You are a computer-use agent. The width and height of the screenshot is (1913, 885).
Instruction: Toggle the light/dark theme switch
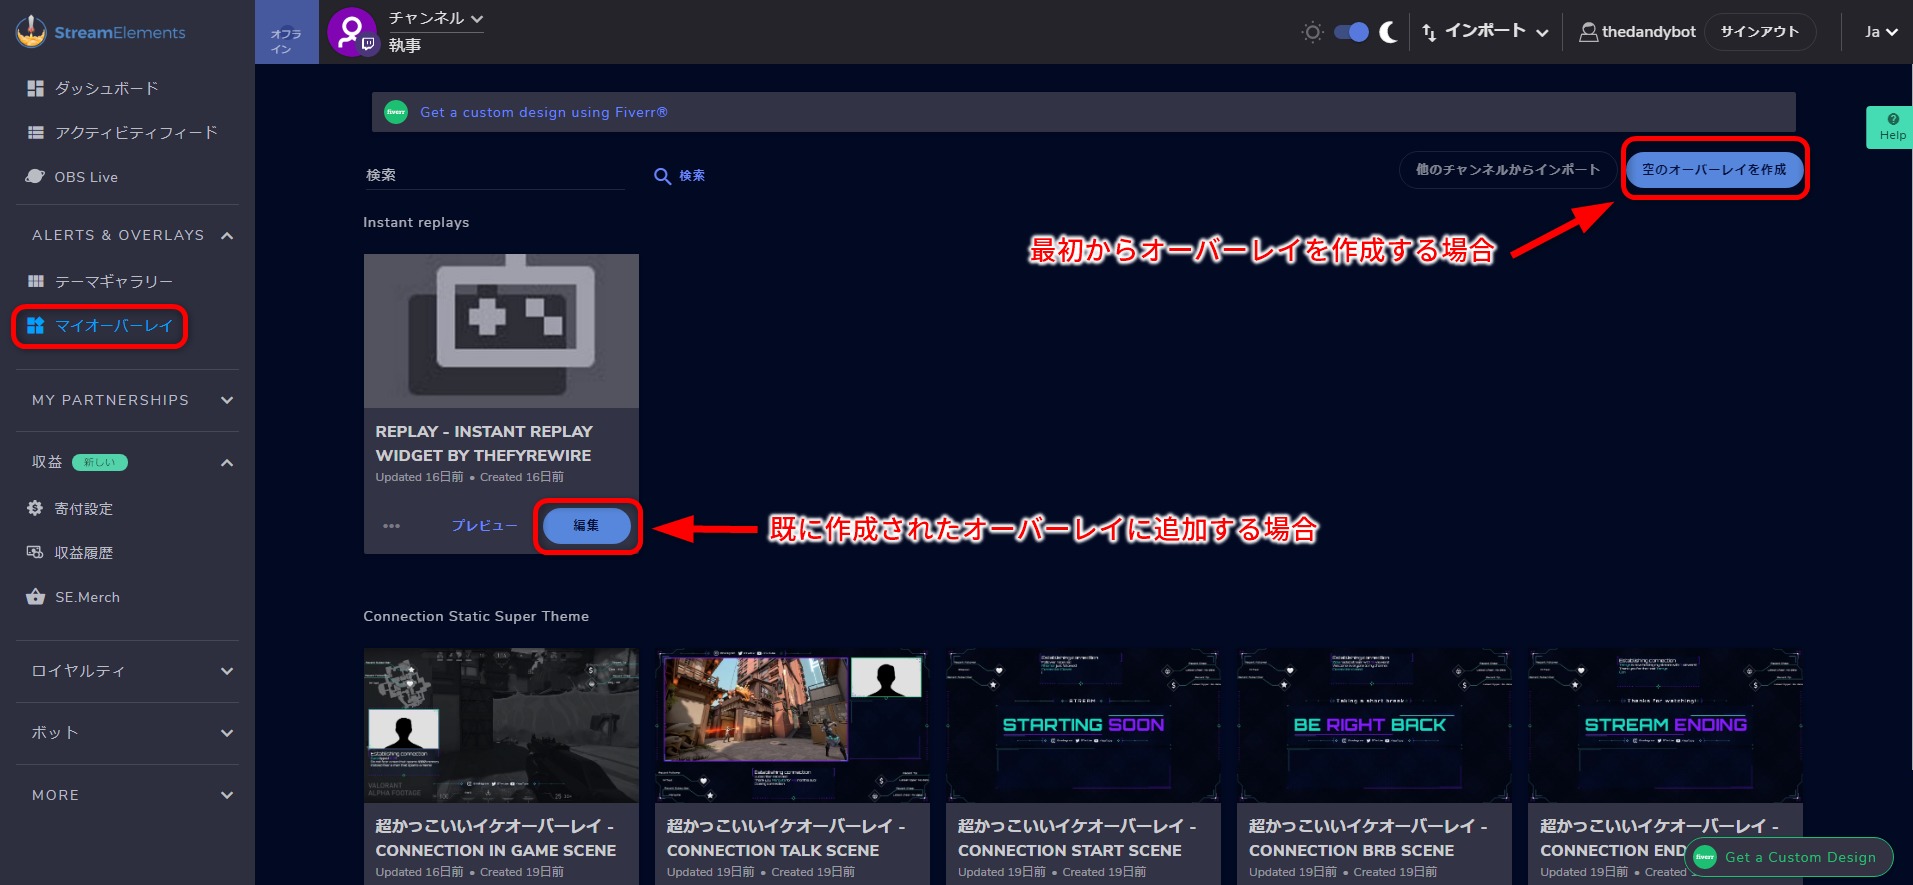coord(1351,32)
